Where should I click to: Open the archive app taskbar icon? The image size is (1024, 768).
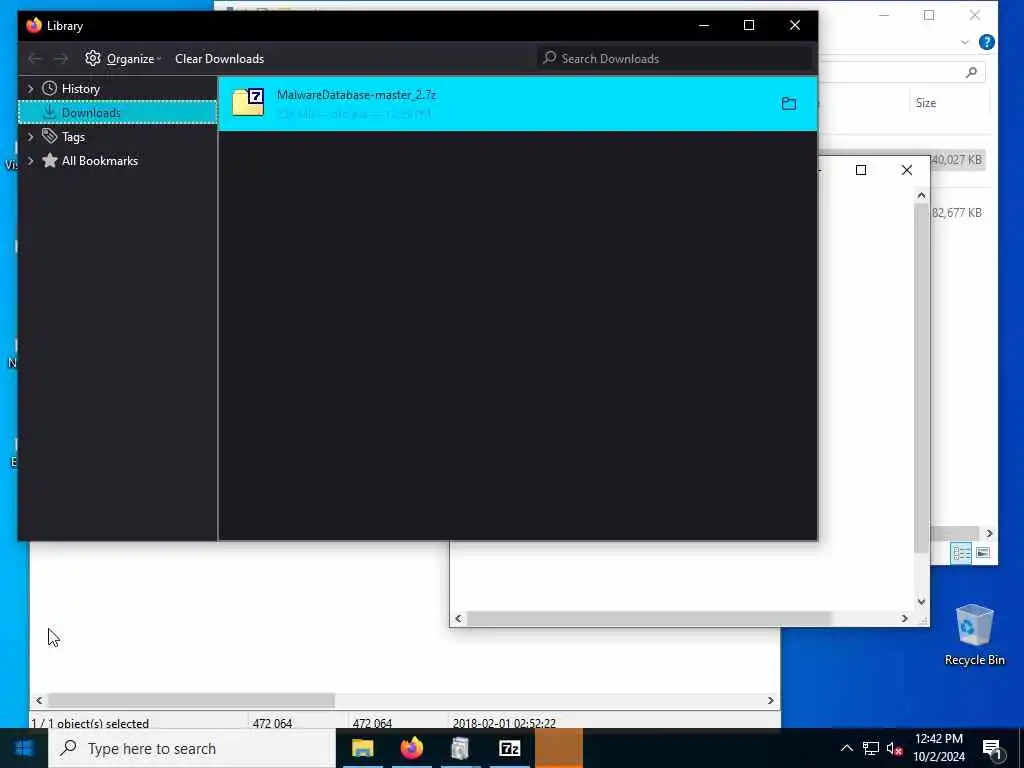(460, 748)
